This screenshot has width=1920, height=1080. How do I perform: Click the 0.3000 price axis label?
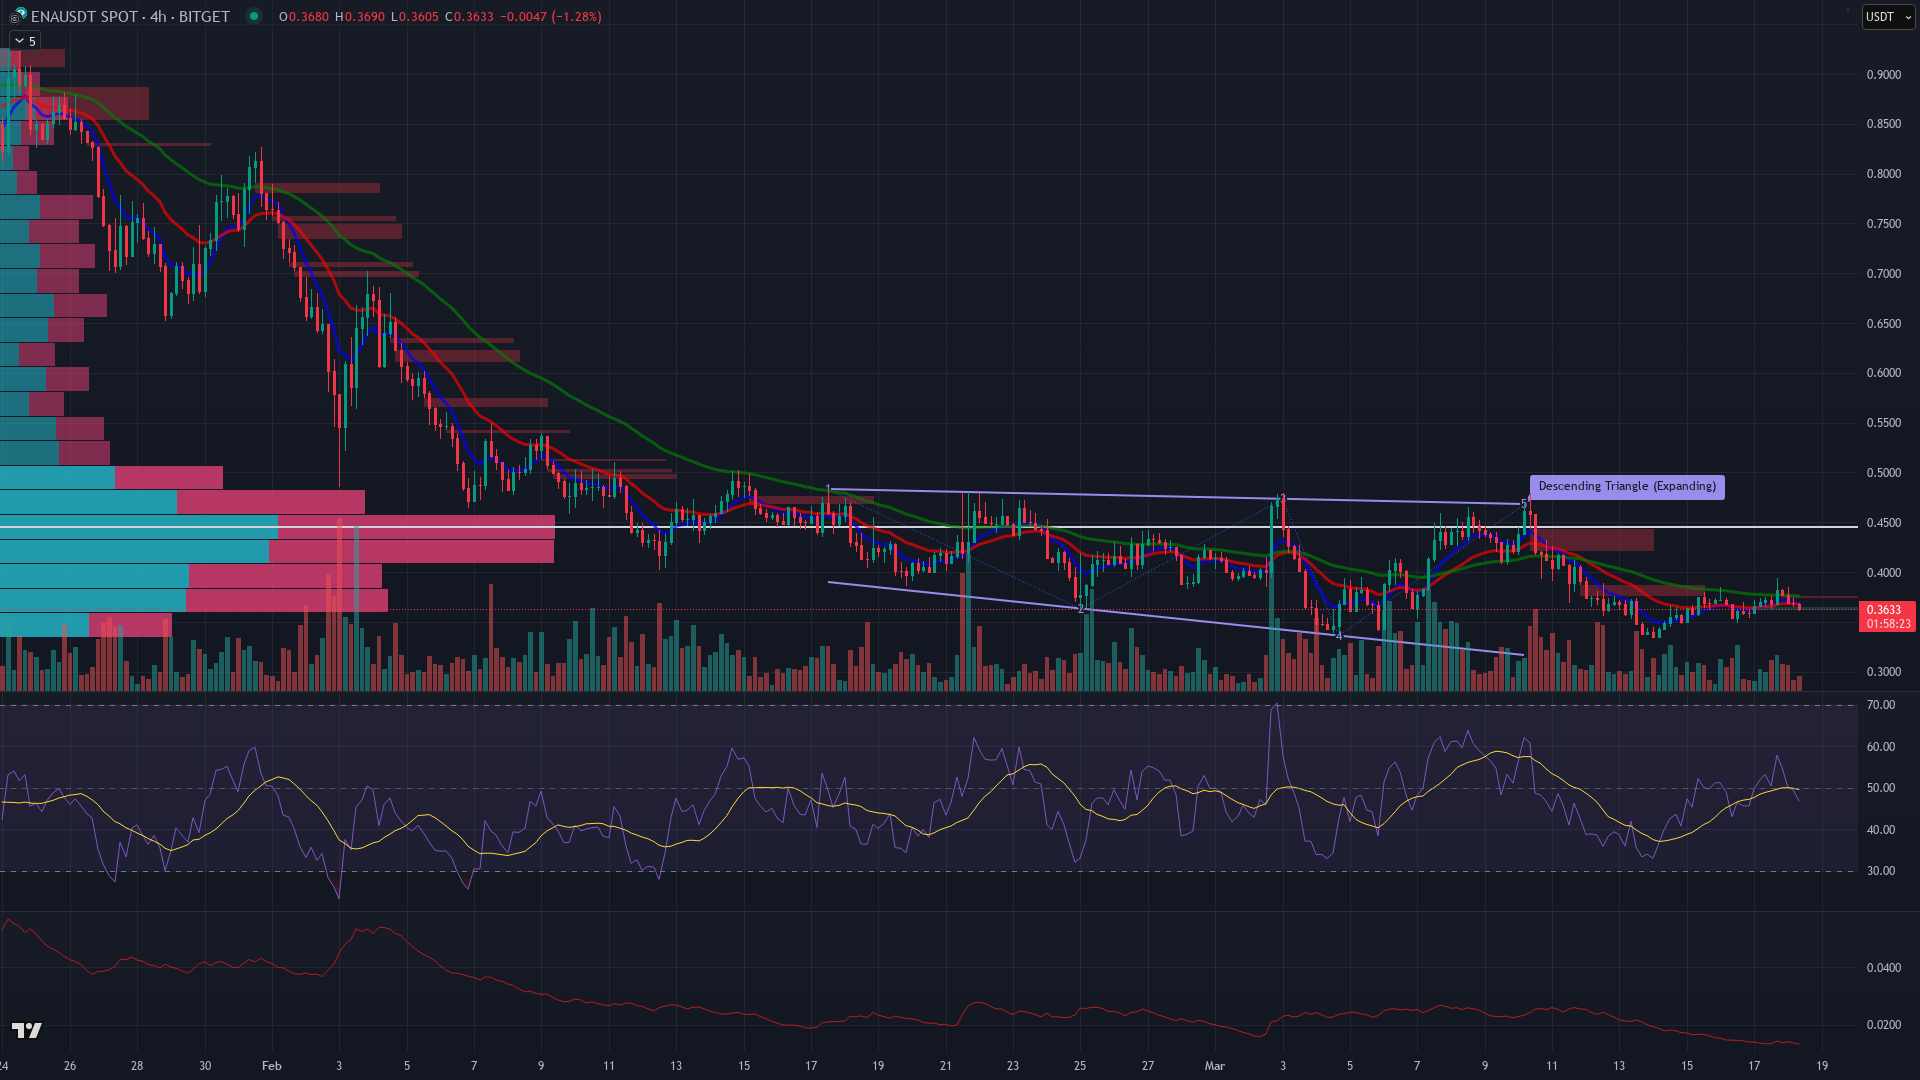pyautogui.click(x=1884, y=672)
